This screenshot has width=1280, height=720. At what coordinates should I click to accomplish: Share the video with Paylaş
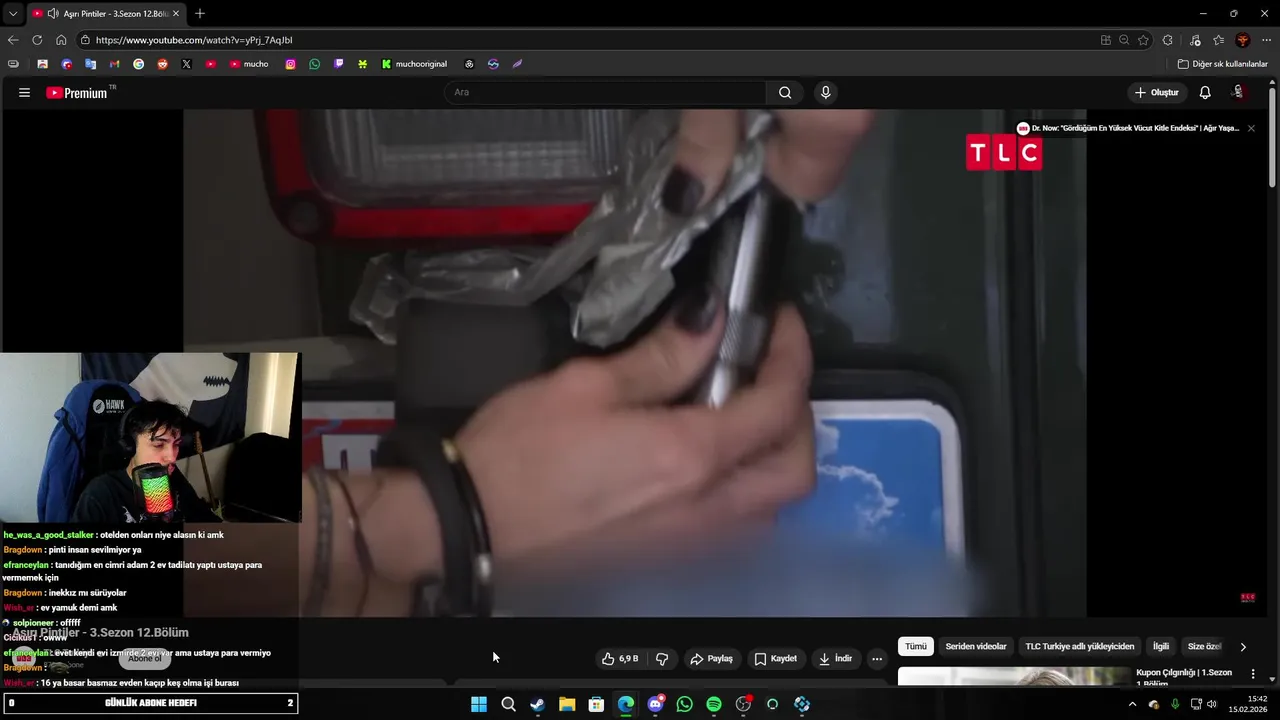712,659
